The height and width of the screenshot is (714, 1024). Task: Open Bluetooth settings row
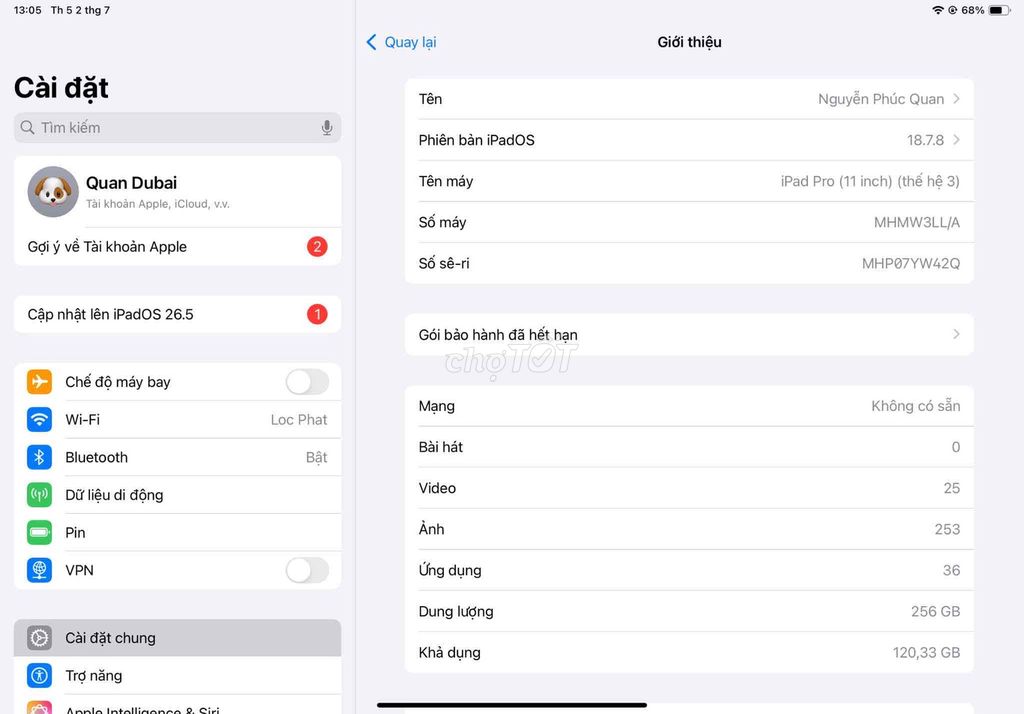click(177, 457)
